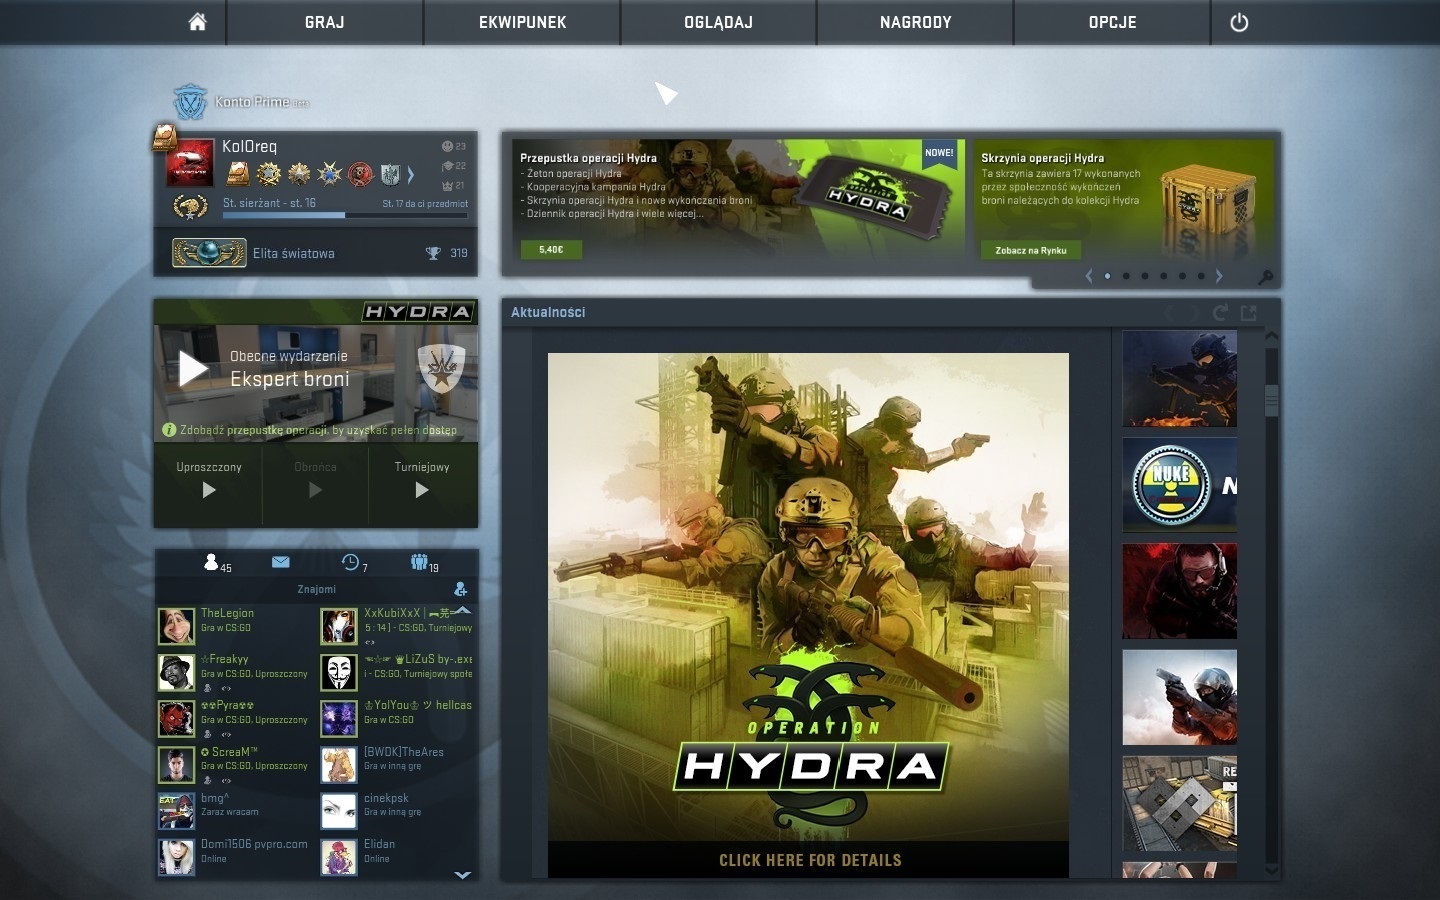Refresh the Aktualności news panel
Viewport: 1440px width, 900px height.
pos(1220,313)
